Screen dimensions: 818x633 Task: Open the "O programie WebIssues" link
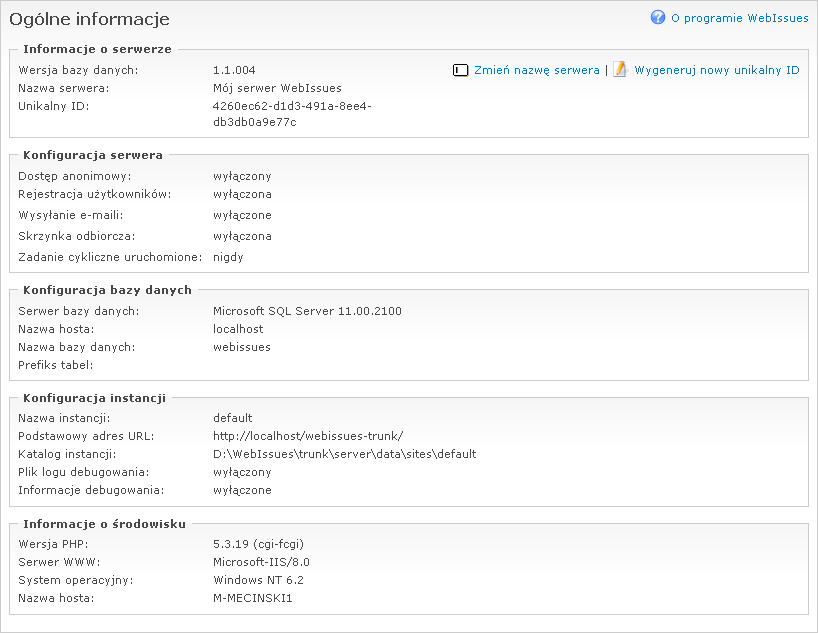pos(739,18)
